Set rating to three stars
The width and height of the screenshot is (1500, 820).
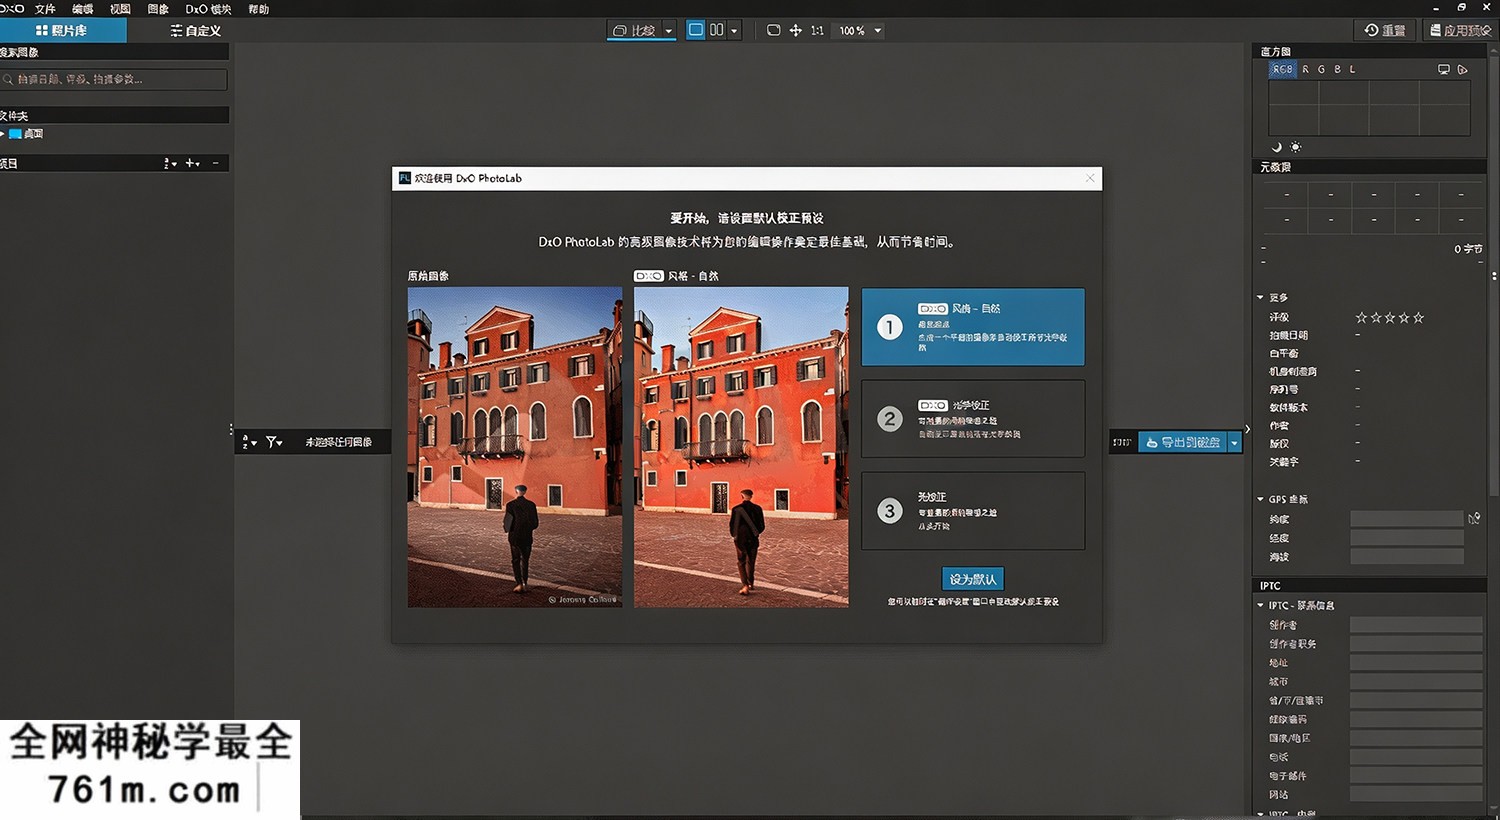[x=1390, y=317]
